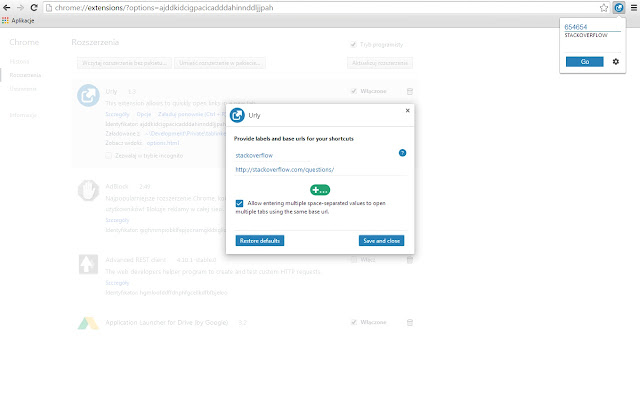Toggle incognito mode checkbox for Urly

pos(109,156)
